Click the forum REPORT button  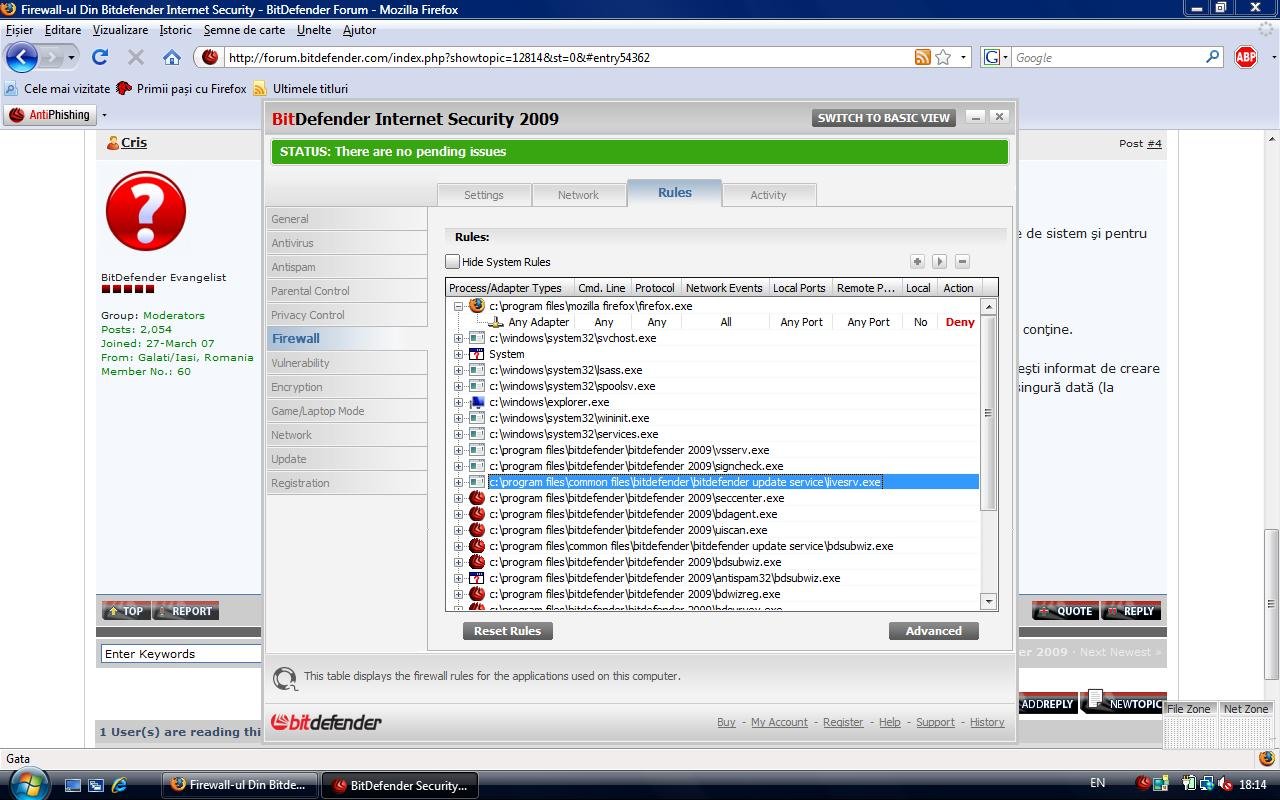(x=185, y=611)
